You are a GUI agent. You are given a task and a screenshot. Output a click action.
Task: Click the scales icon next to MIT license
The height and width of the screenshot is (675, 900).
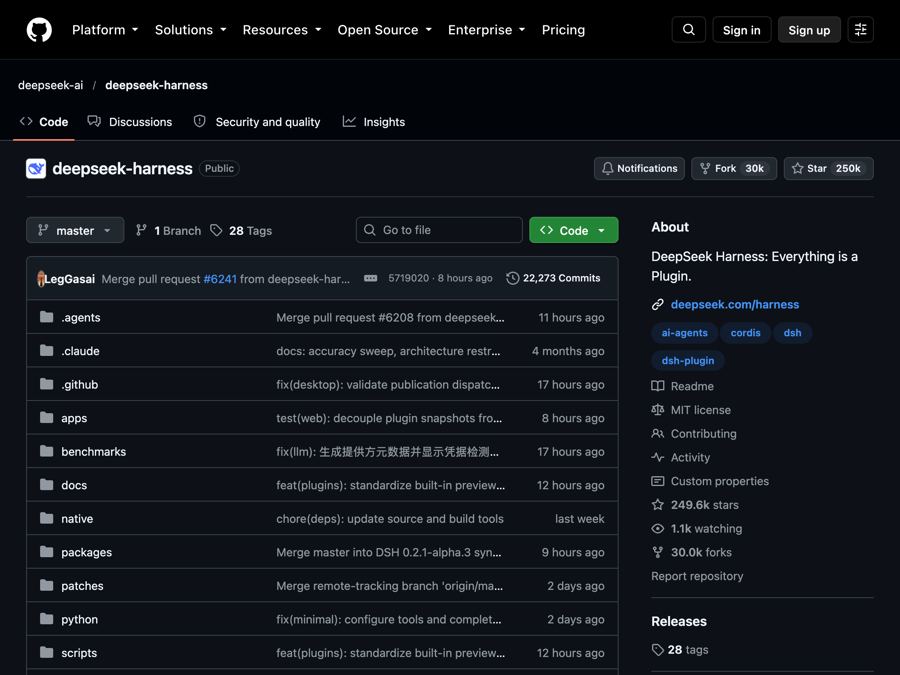click(658, 410)
